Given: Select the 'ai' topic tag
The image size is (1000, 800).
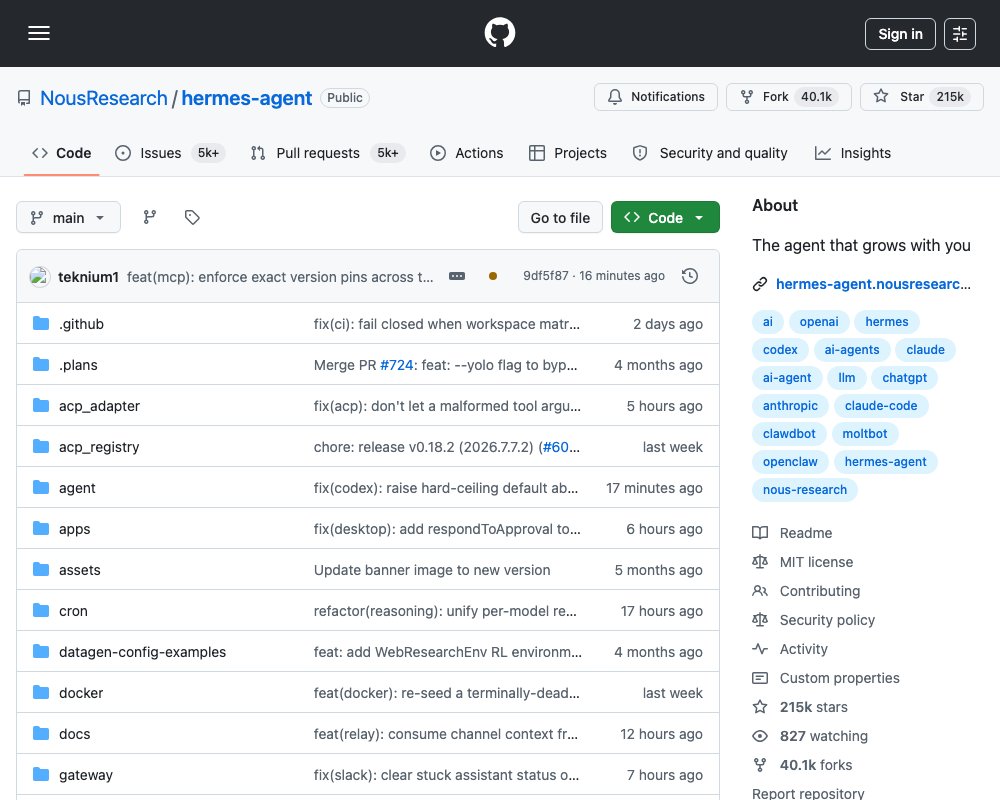Looking at the screenshot, I should tap(767, 322).
